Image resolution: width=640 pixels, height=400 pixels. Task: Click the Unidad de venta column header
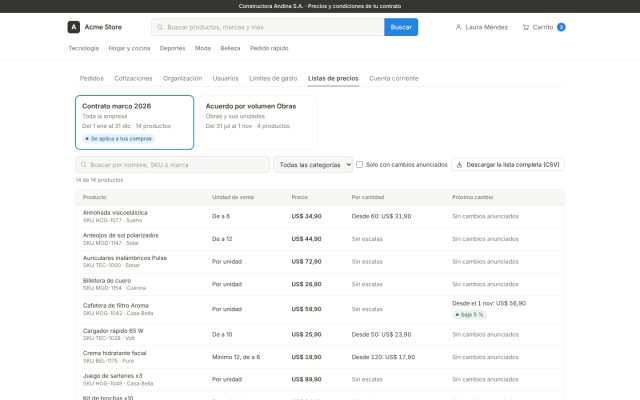click(233, 197)
